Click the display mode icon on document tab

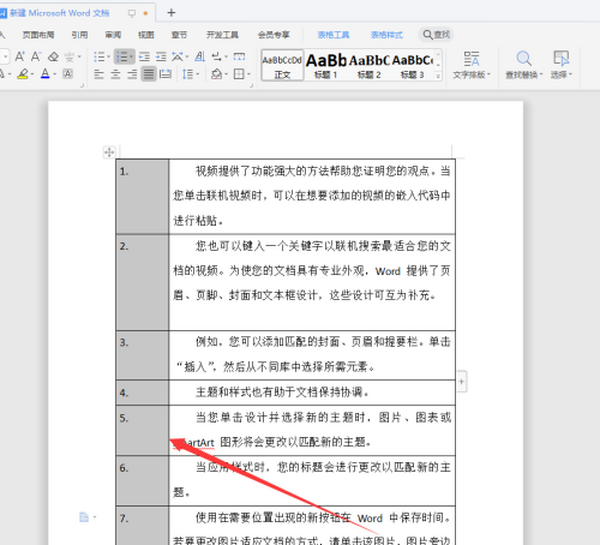pos(132,13)
